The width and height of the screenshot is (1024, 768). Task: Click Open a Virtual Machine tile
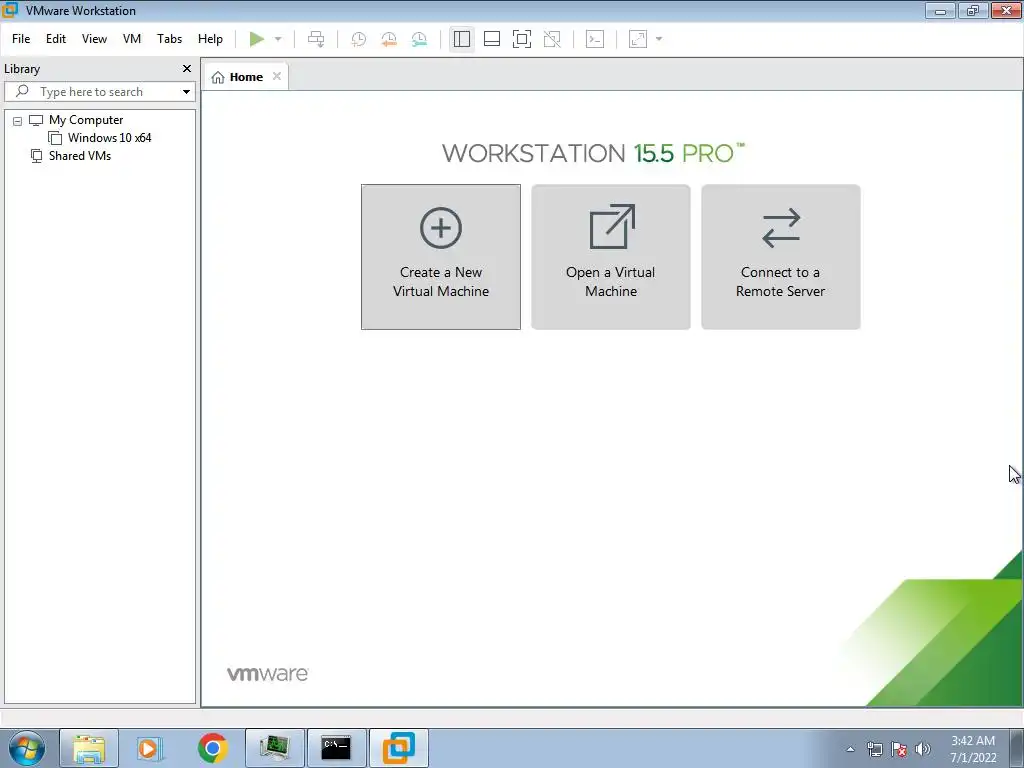coord(611,257)
